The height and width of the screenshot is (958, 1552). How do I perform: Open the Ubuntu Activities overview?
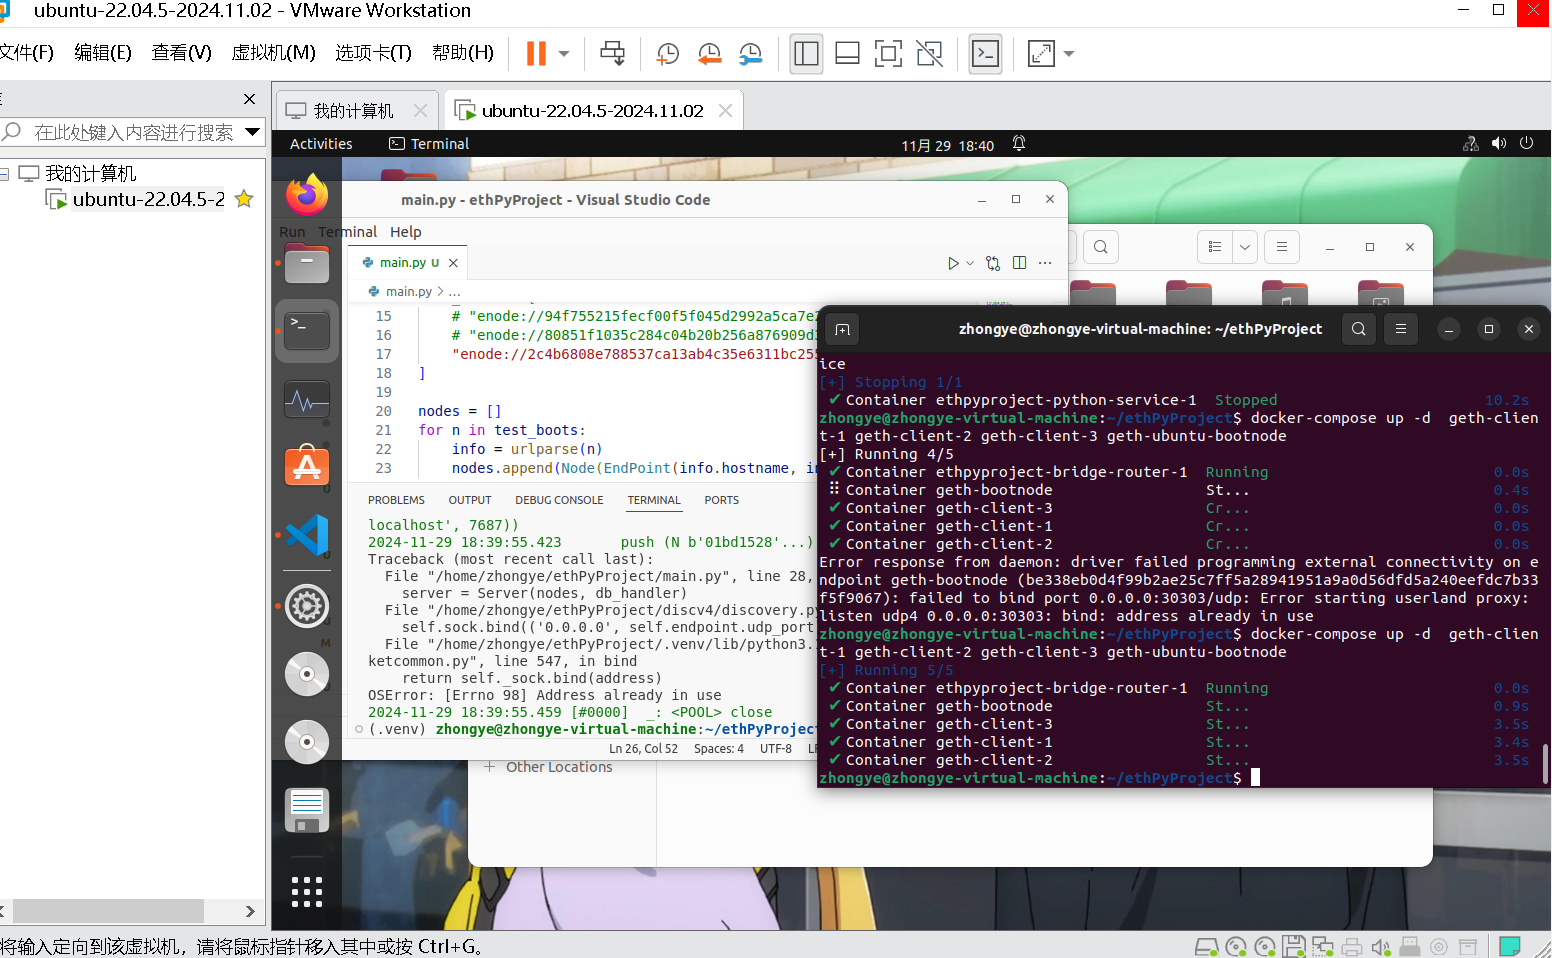(x=321, y=144)
